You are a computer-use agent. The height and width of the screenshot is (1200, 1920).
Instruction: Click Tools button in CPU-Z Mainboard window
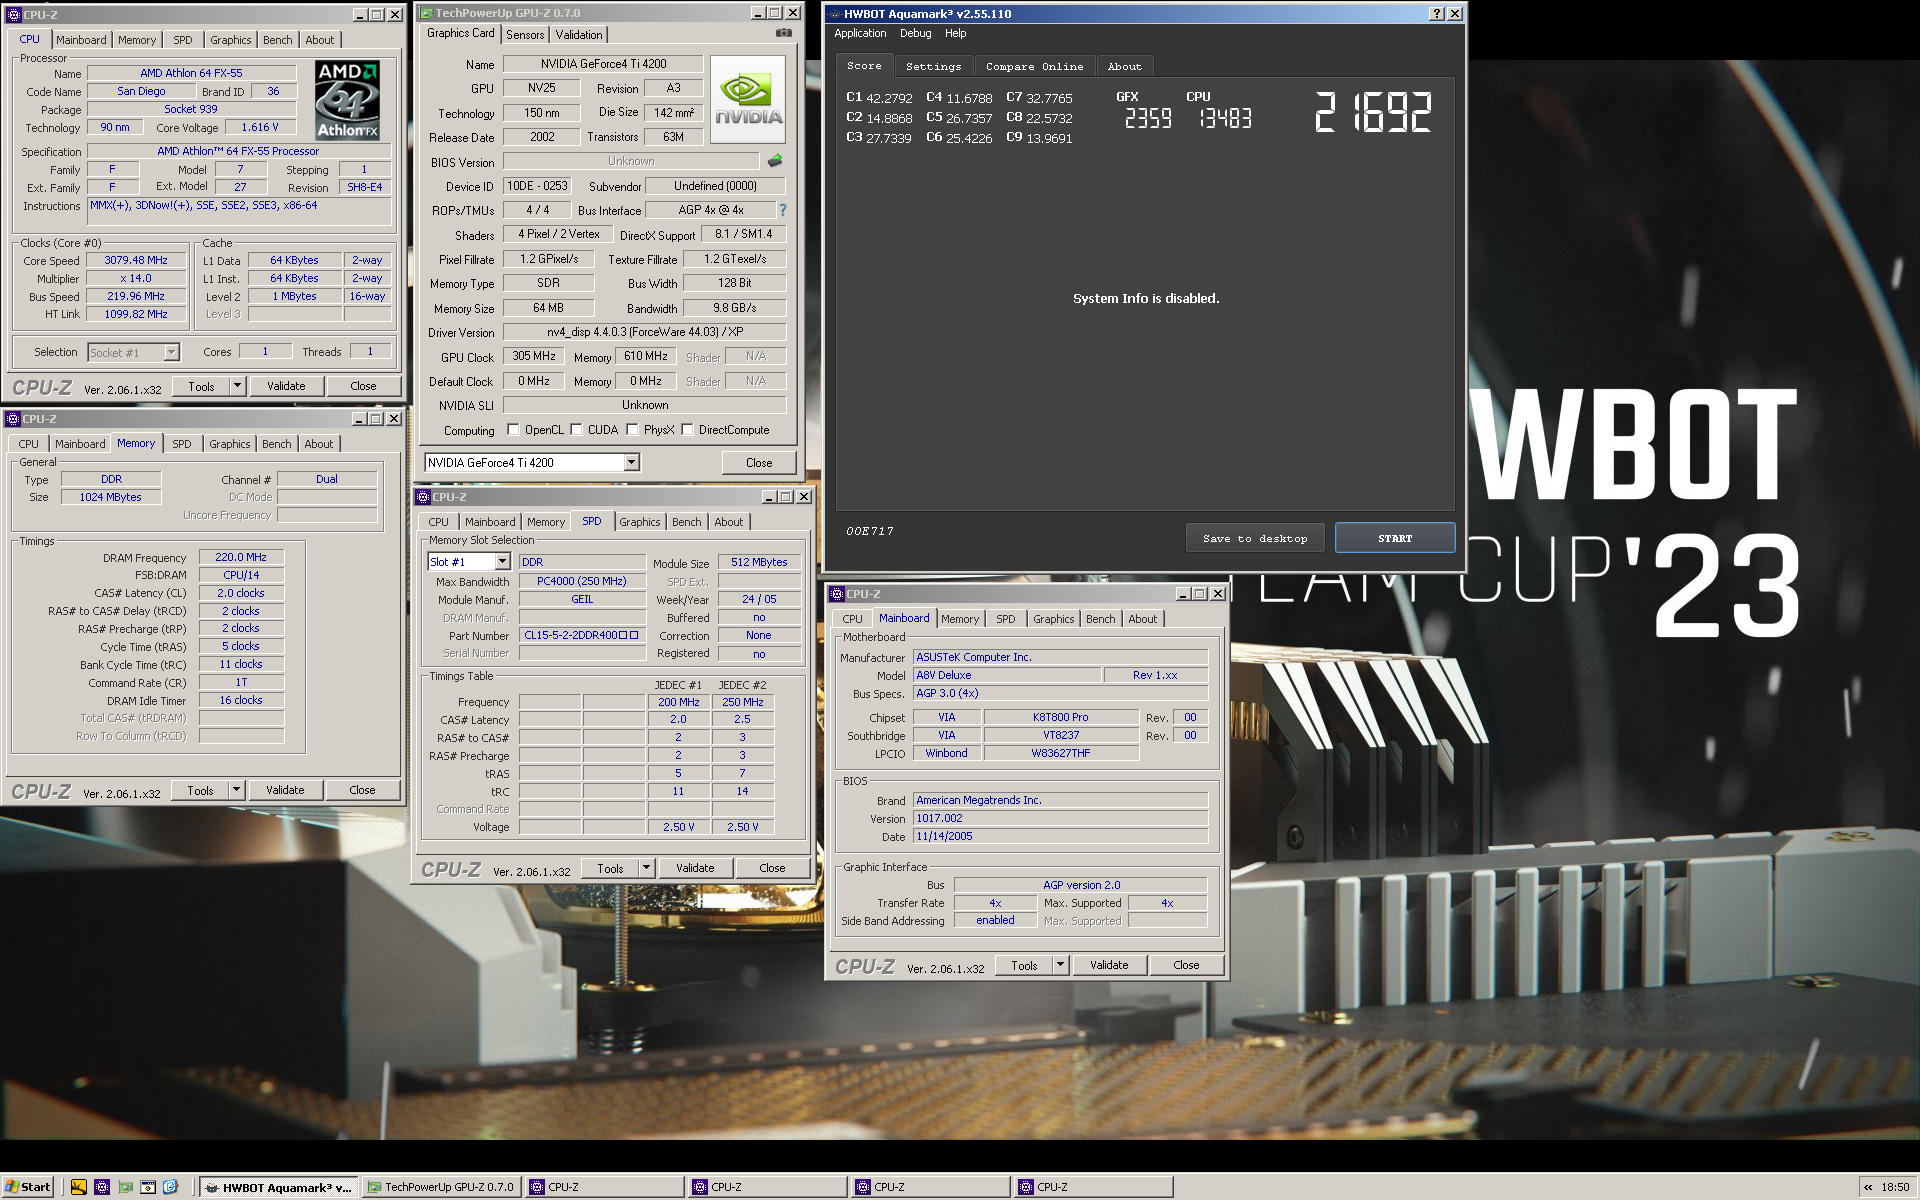pos(1024,965)
